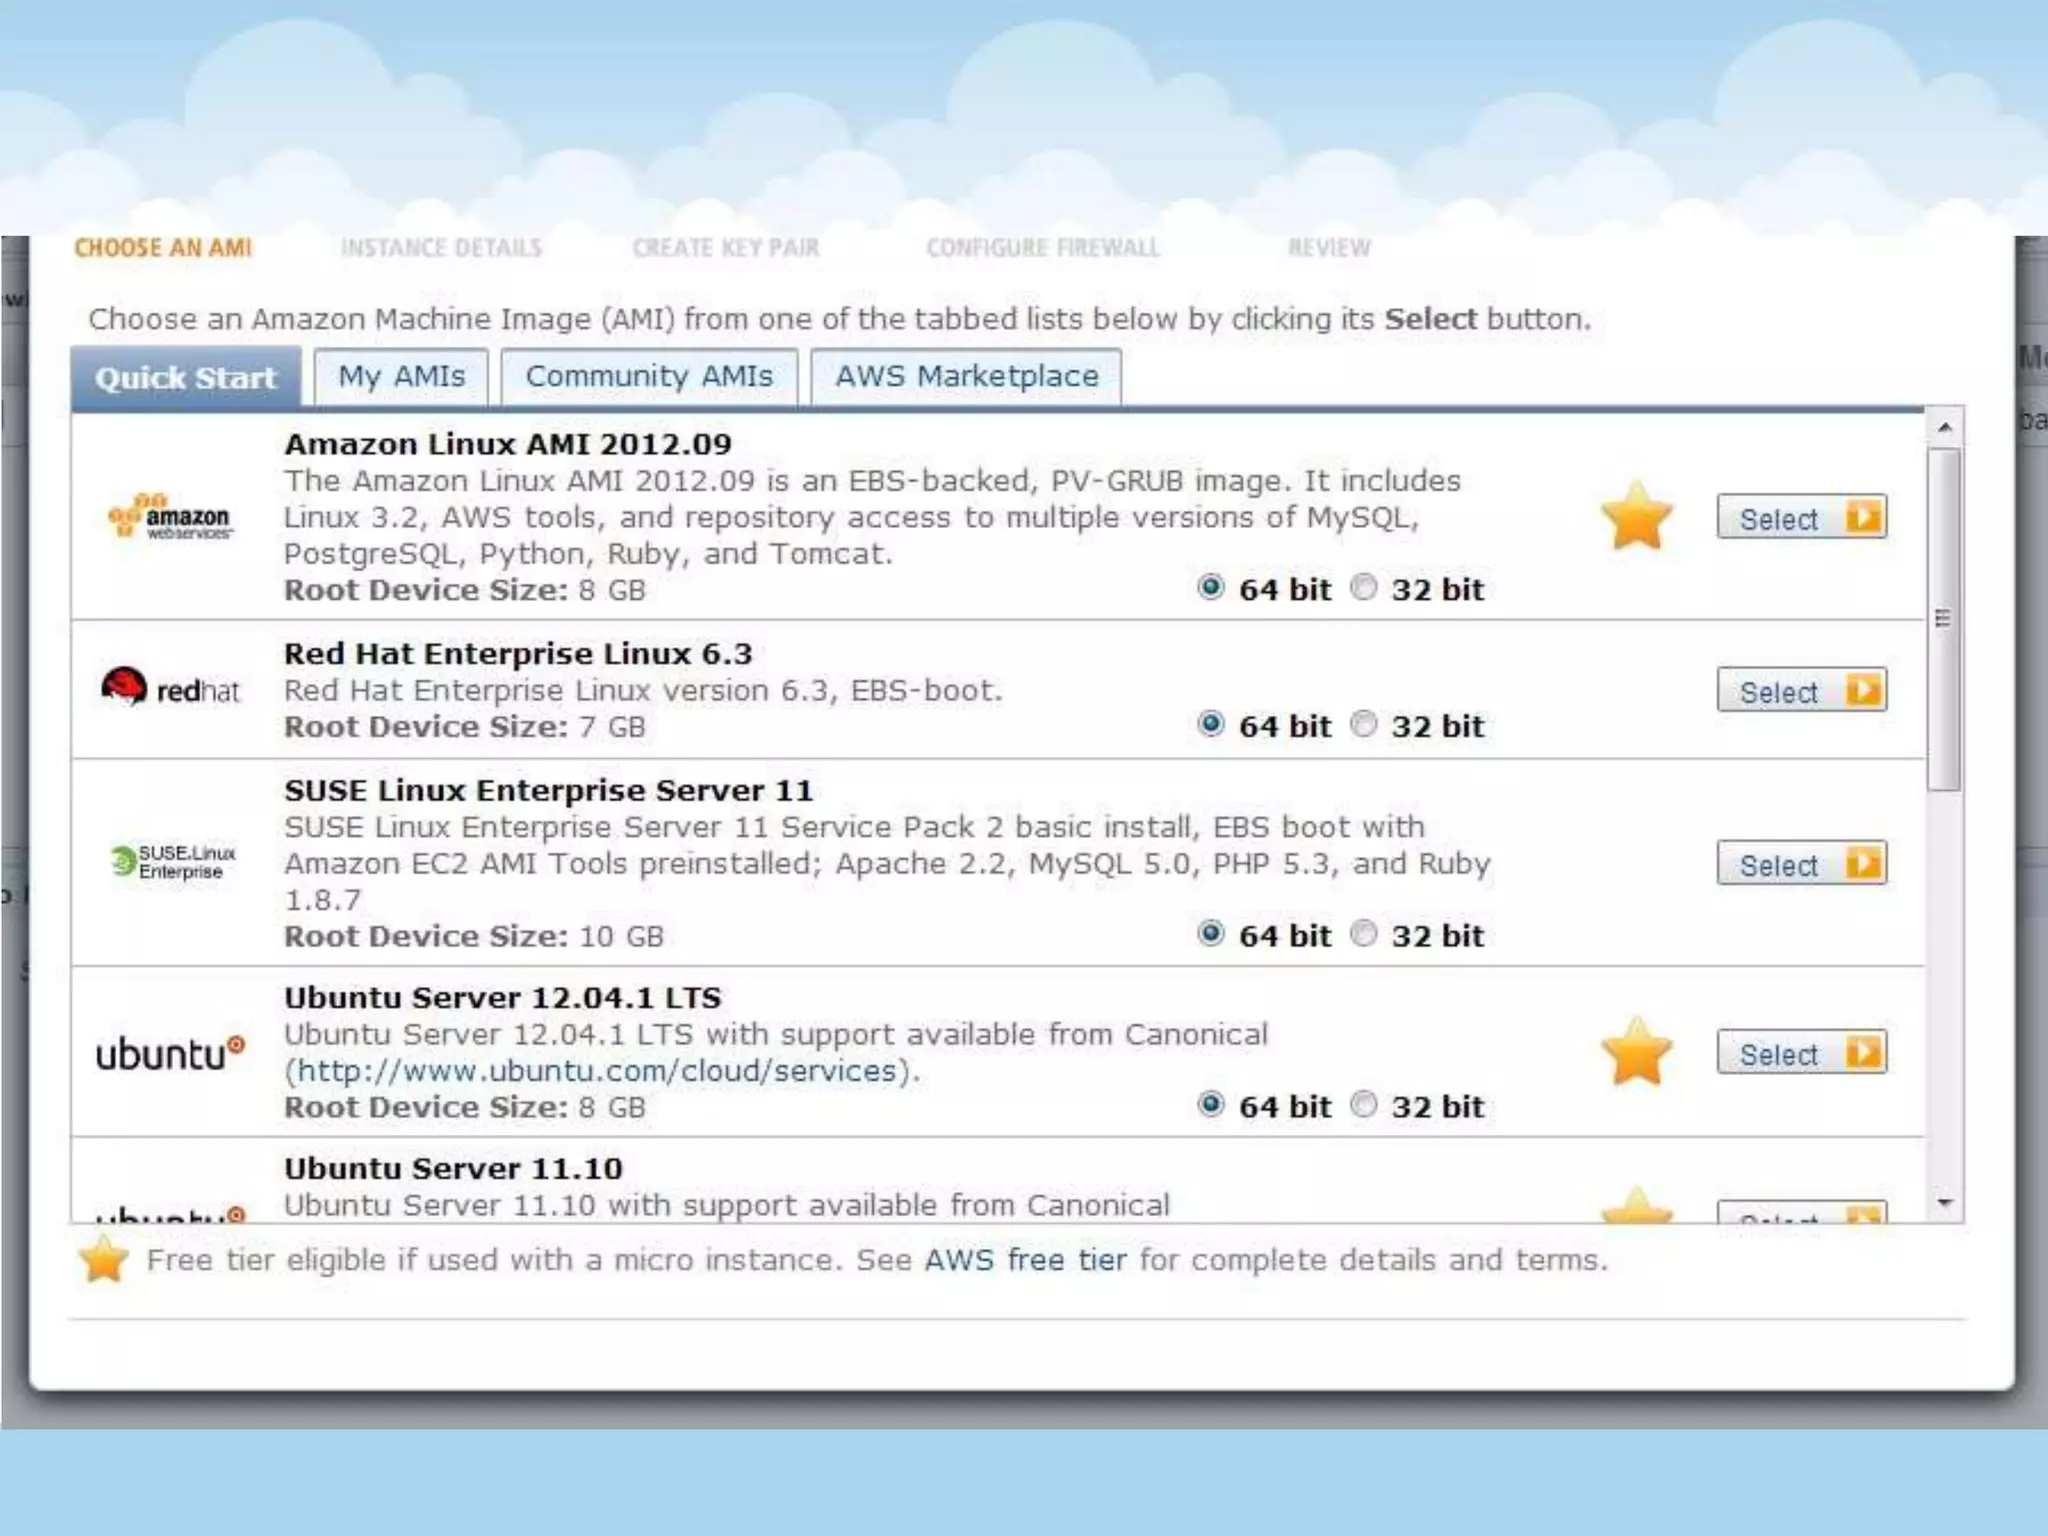Screen dimensions: 2048x1536
Task: Open the AWS free tier link
Action: point(1025,1260)
